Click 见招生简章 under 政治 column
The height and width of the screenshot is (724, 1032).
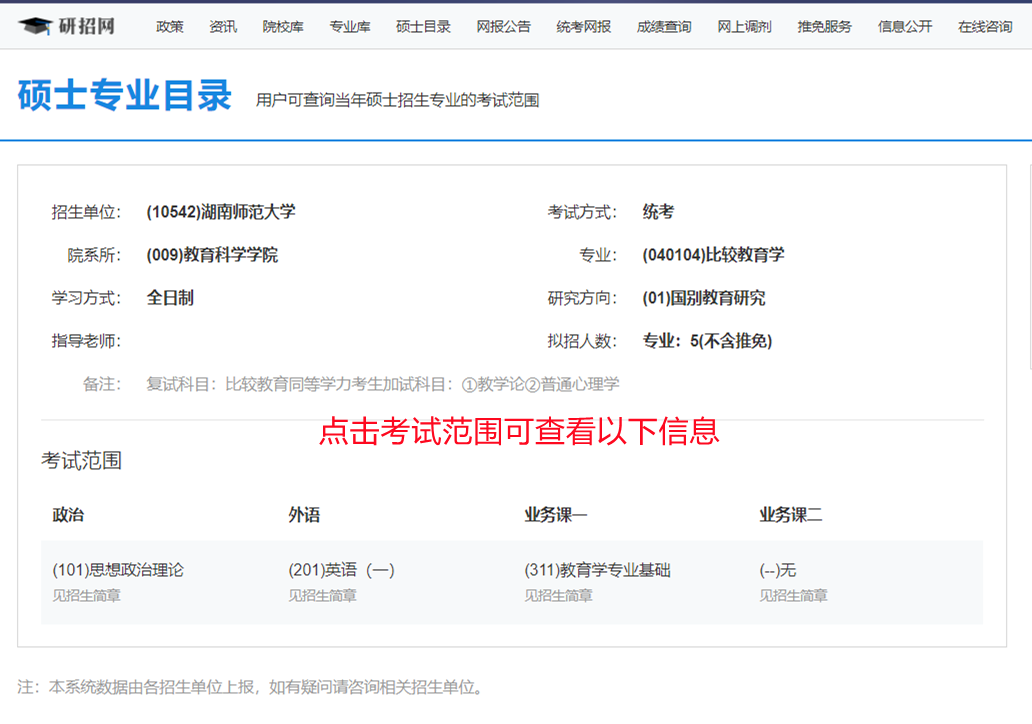click(82, 595)
